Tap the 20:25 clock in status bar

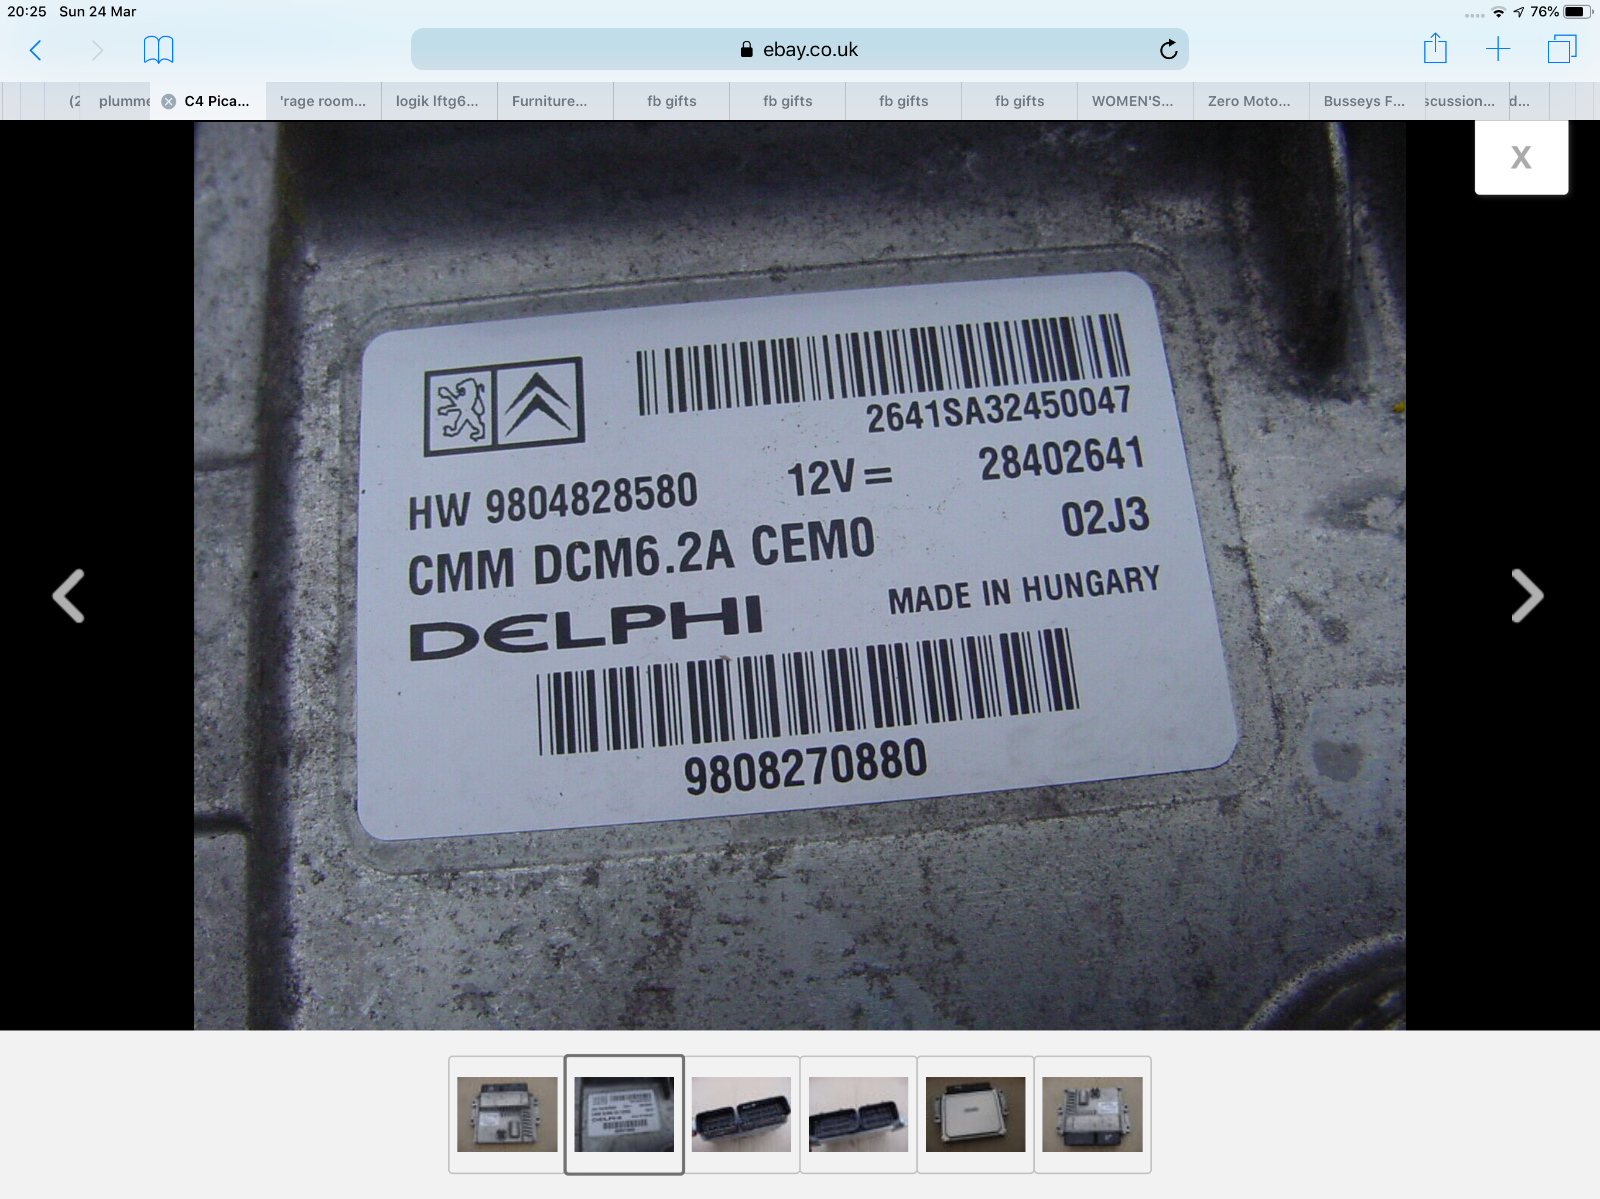pos(27,12)
